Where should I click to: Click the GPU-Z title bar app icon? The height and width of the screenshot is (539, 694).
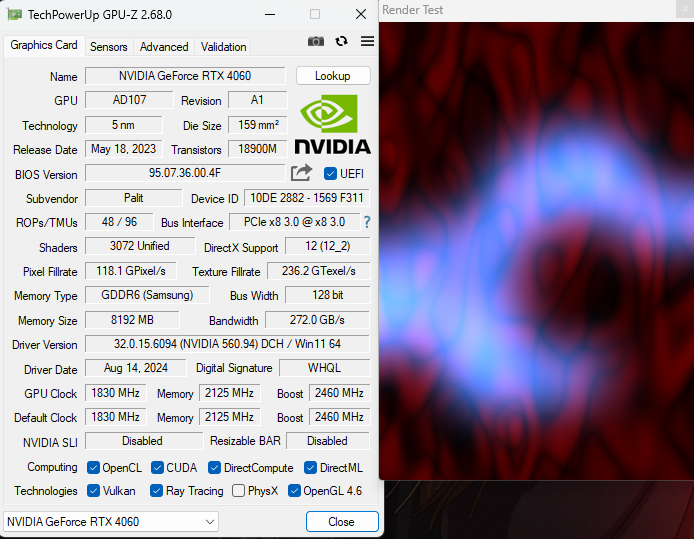pyautogui.click(x=14, y=15)
